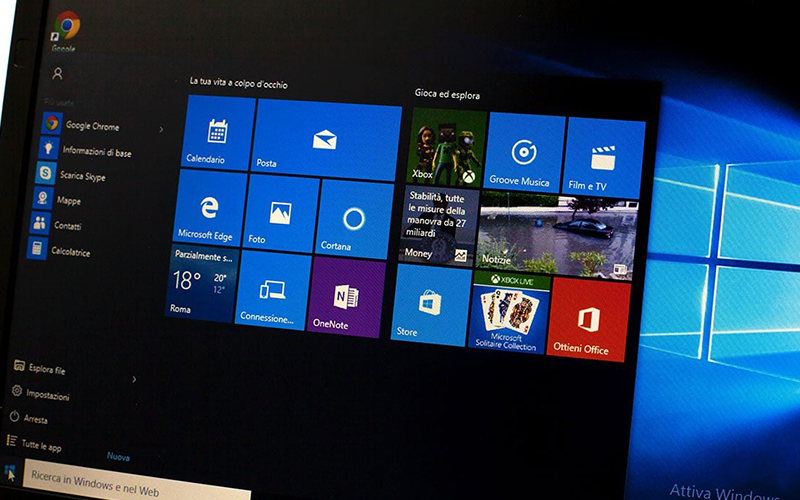
Task: Open the Xbox tile
Action: [448, 147]
